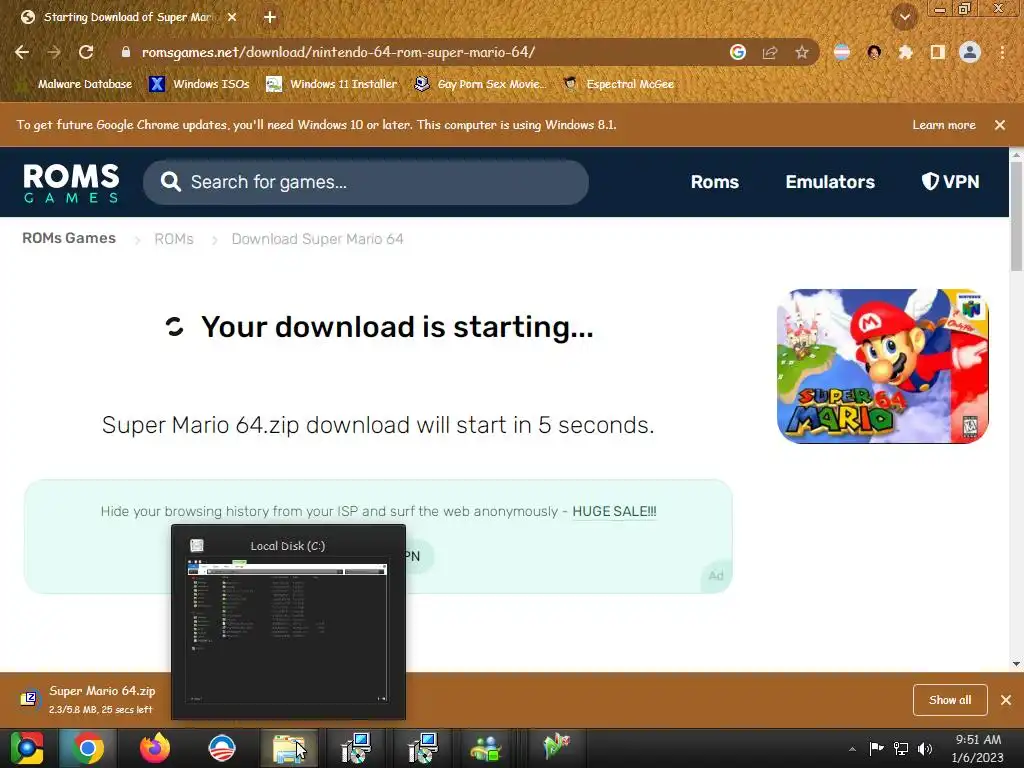
Task: Show hidden system tray icons
Action: pyautogui.click(x=852, y=749)
